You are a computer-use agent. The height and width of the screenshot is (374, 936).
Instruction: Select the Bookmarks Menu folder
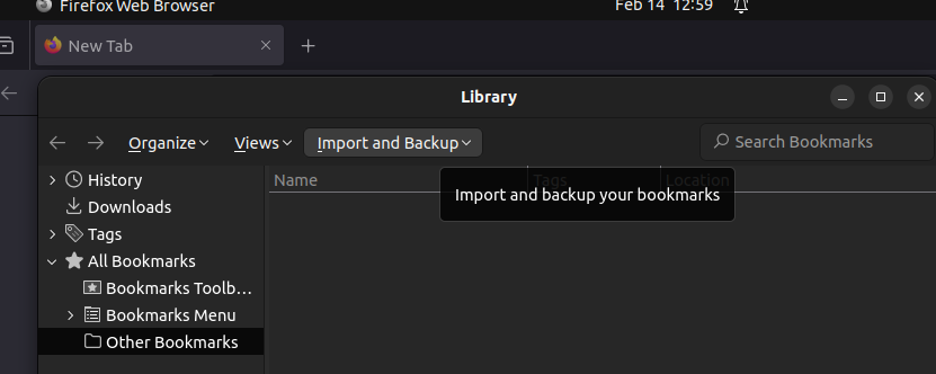pyautogui.click(x=171, y=315)
